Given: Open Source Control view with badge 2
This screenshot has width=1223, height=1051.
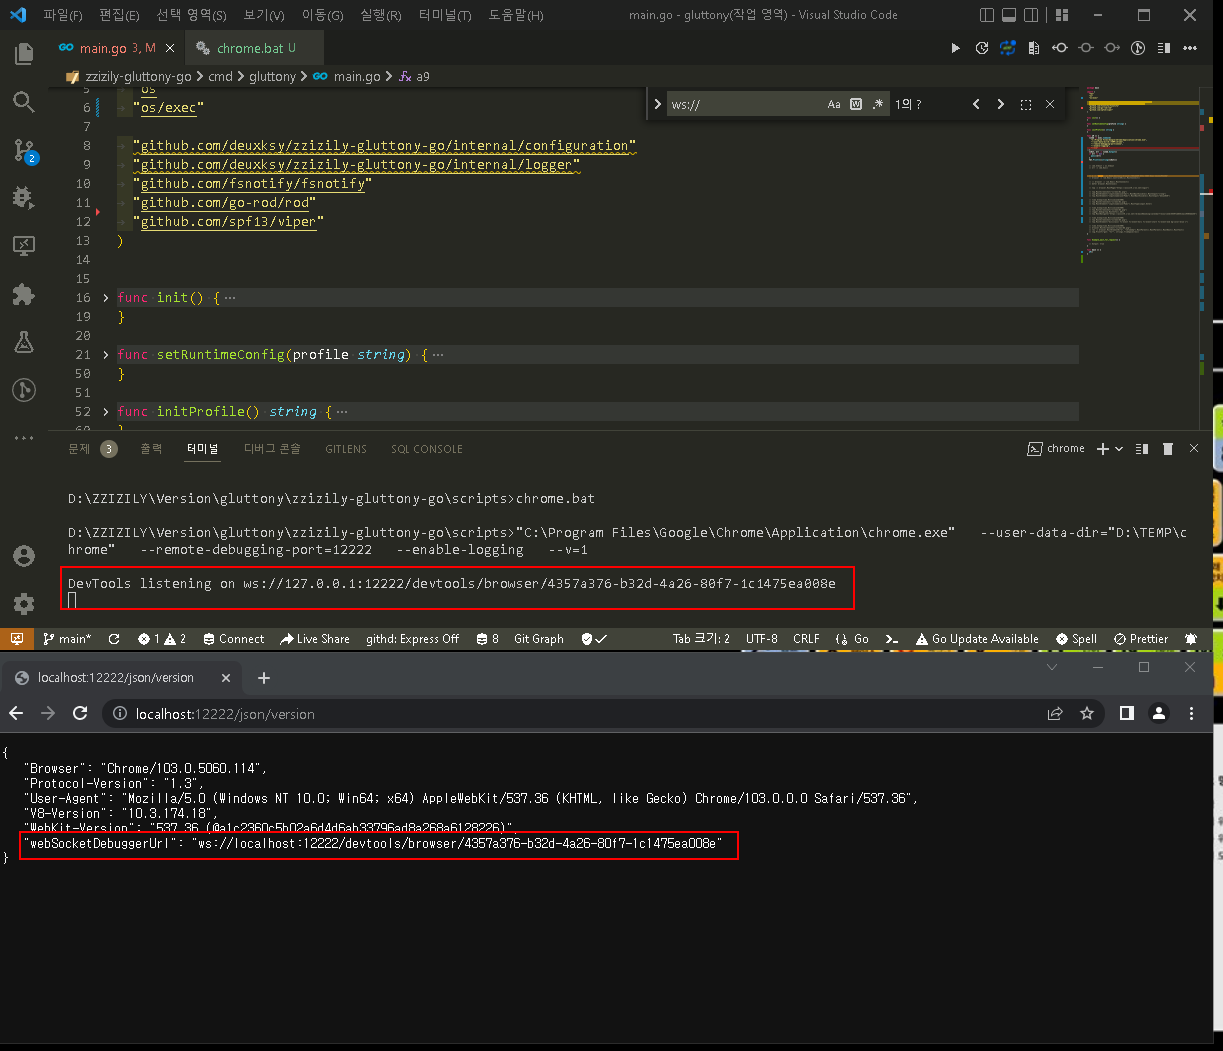Looking at the screenshot, I should (x=24, y=150).
